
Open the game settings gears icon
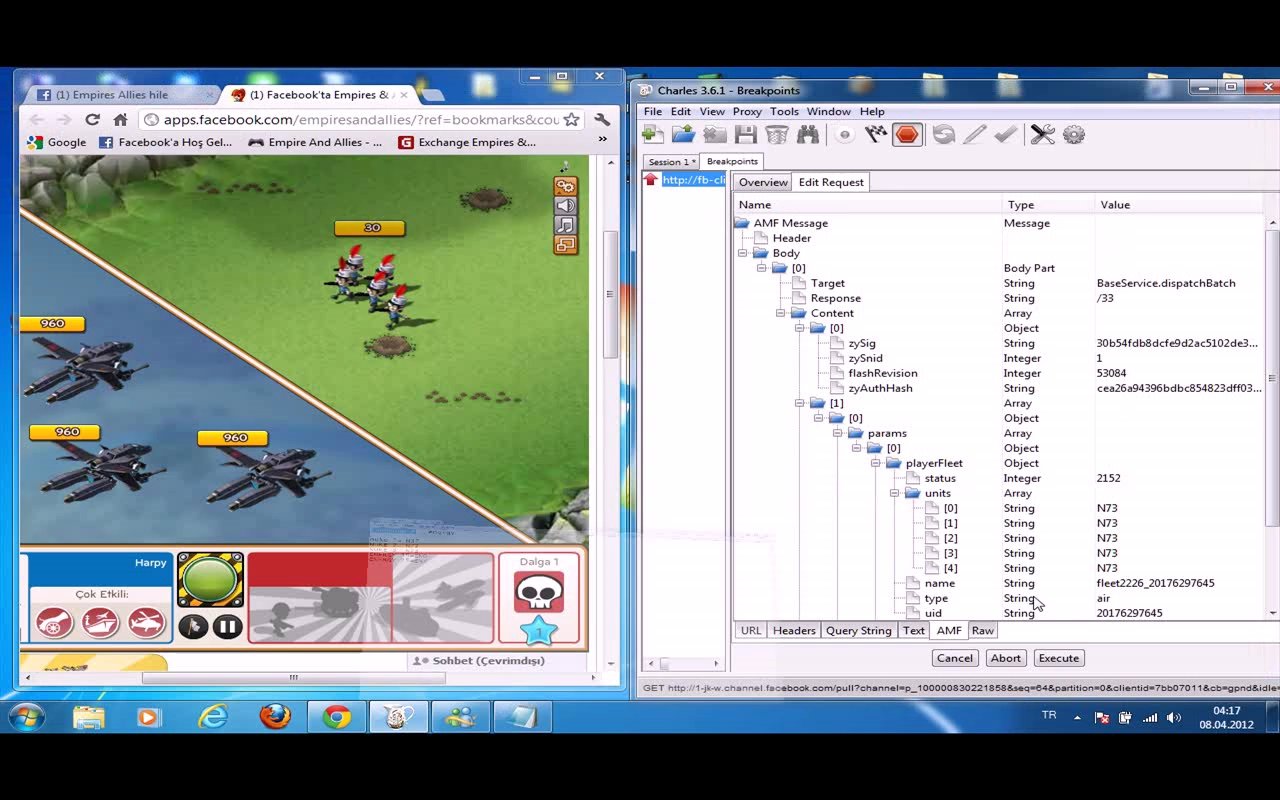(566, 186)
